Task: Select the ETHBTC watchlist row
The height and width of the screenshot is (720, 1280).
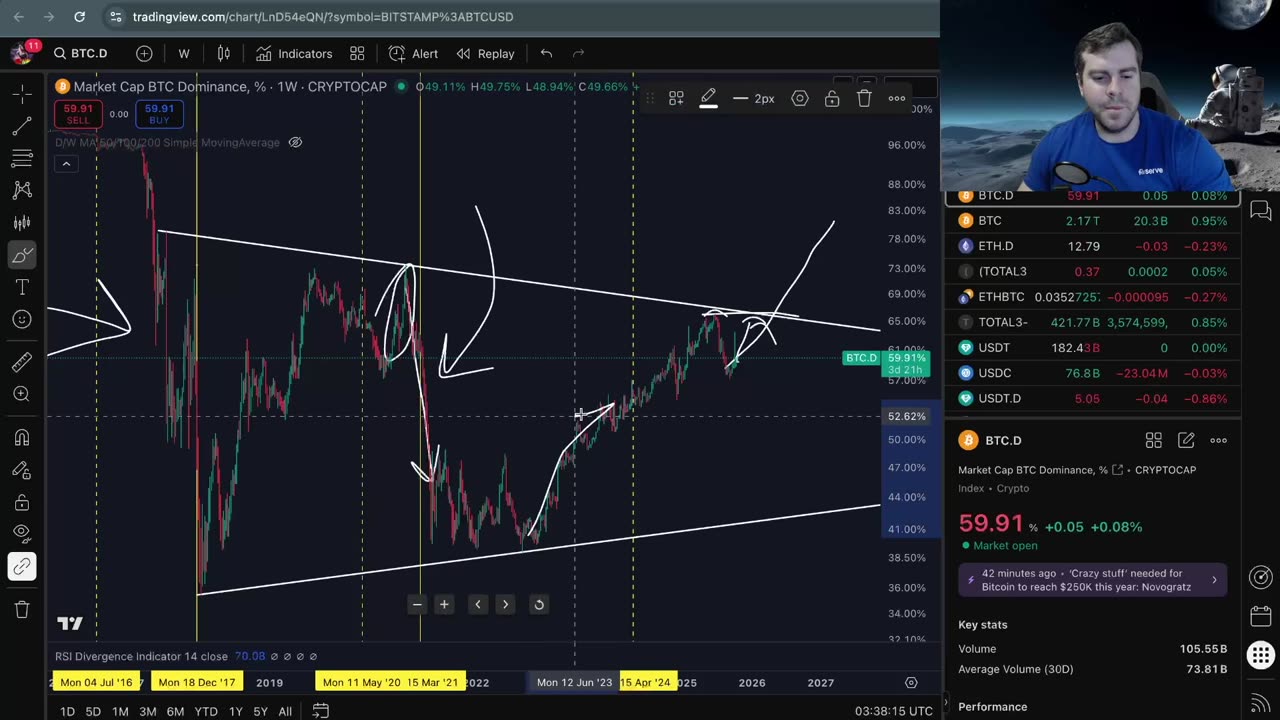Action: 1093,297
